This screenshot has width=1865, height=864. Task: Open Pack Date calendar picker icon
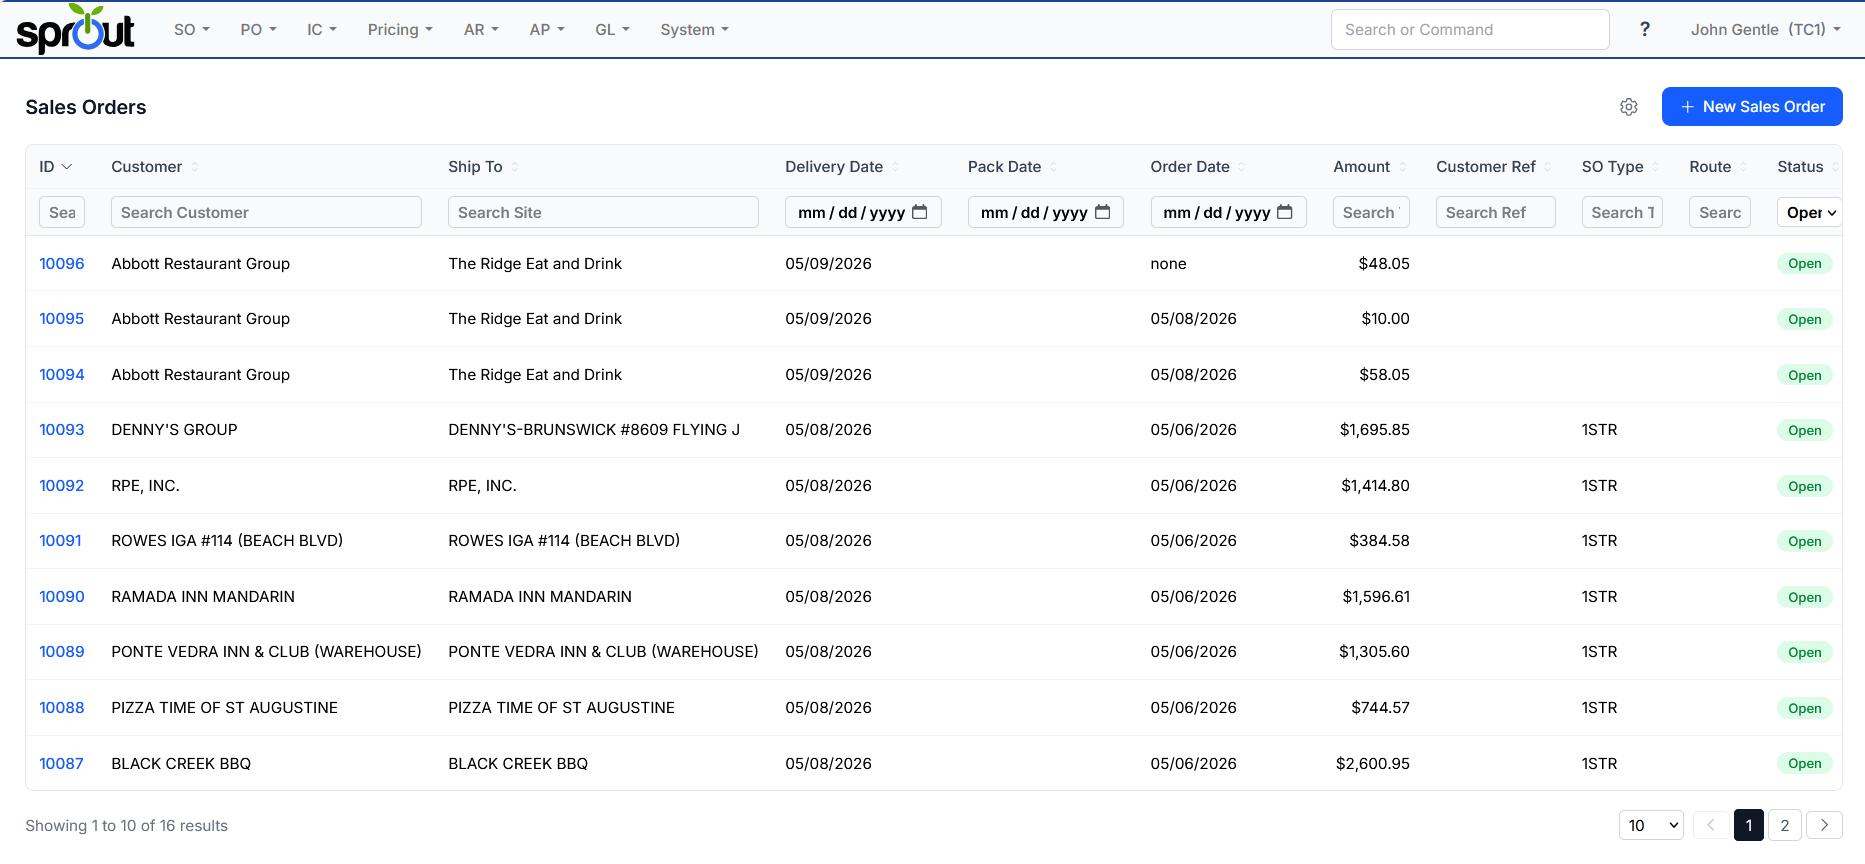click(x=1103, y=212)
